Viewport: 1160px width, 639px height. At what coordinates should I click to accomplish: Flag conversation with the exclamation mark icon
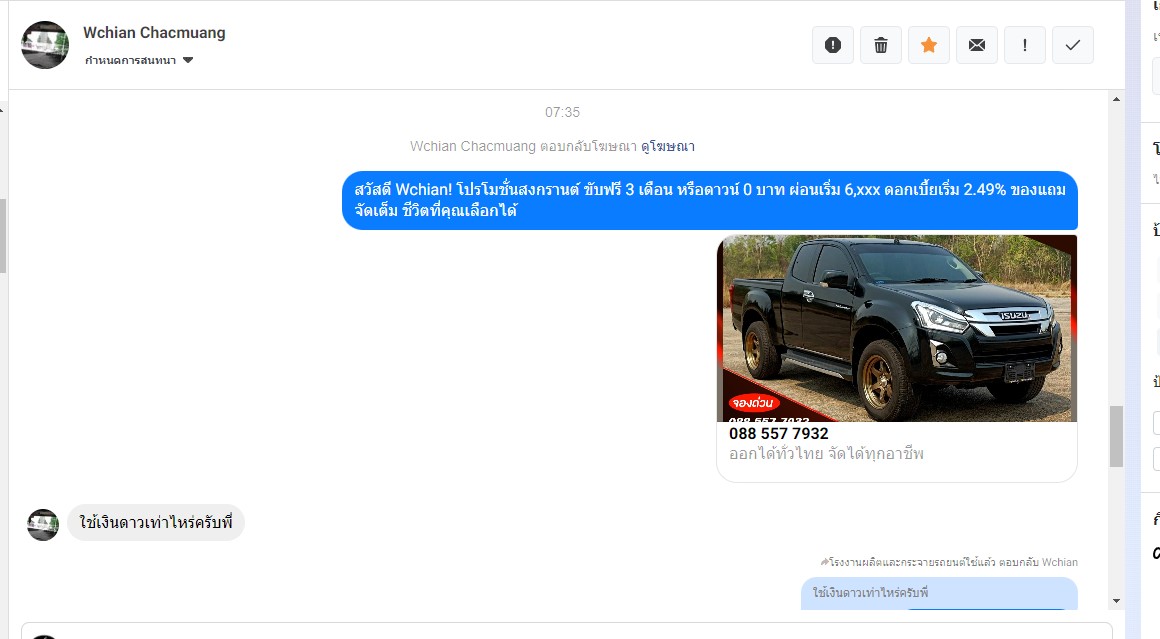click(x=1025, y=45)
